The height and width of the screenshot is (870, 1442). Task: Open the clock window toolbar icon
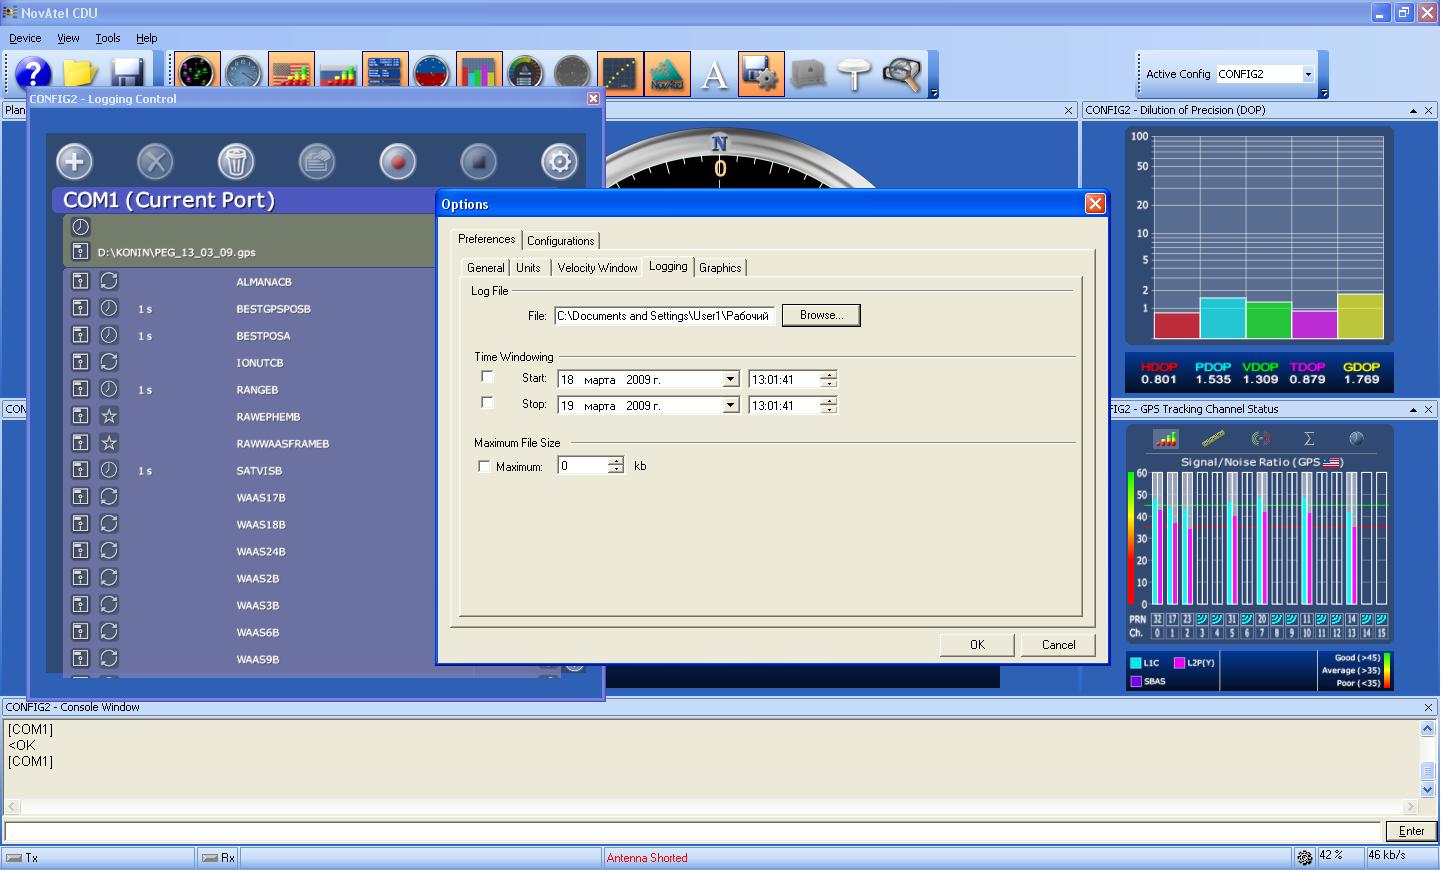tap(243, 74)
